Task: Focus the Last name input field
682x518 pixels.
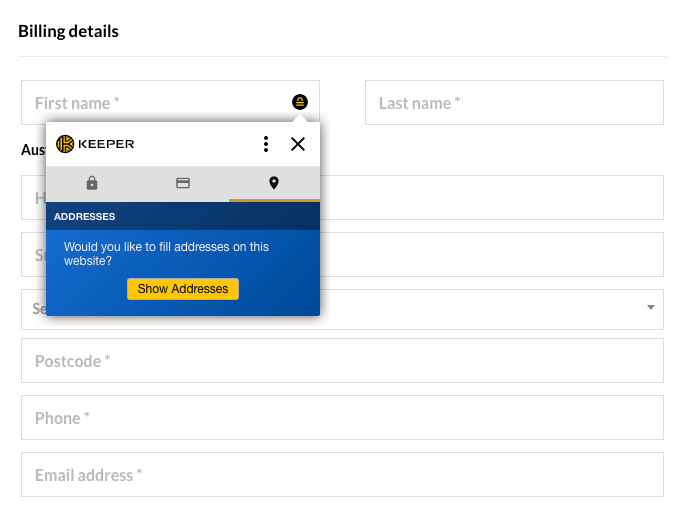Action: tap(515, 103)
